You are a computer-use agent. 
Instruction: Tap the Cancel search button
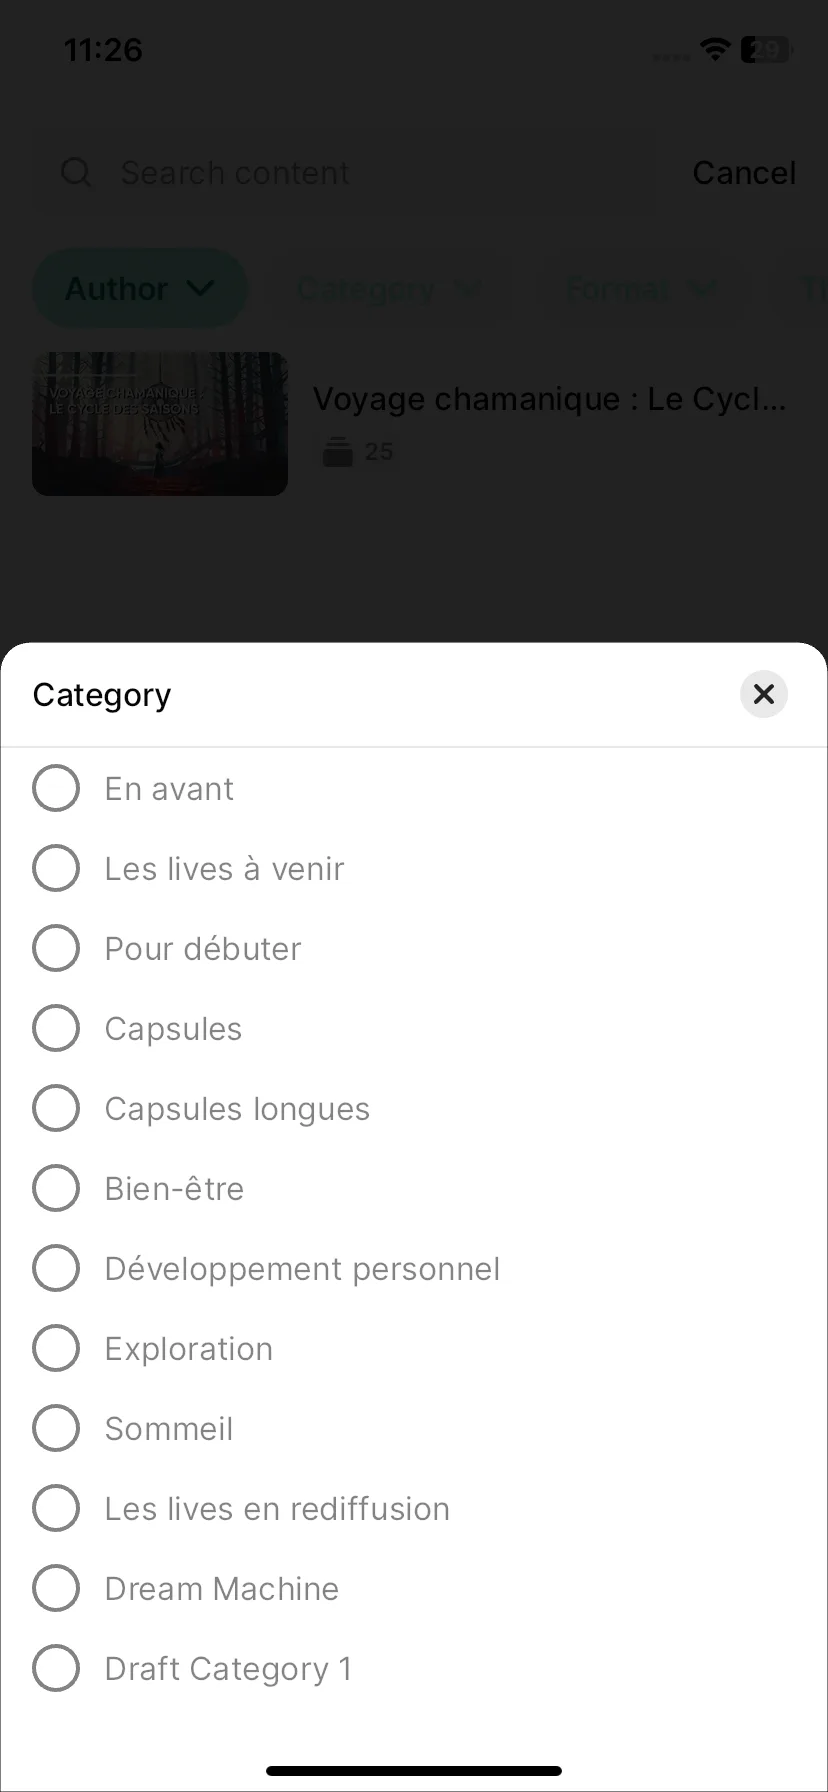click(744, 173)
